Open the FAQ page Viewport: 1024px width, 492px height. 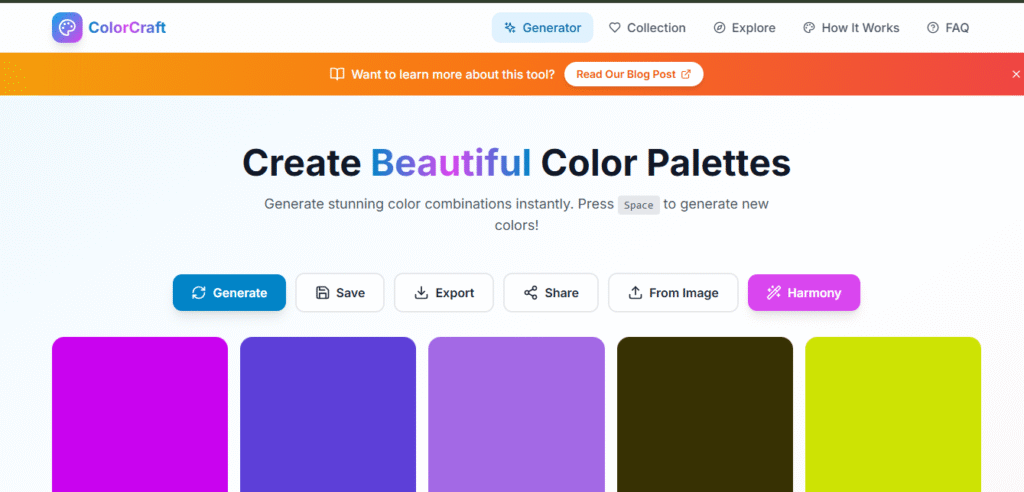click(947, 28)
